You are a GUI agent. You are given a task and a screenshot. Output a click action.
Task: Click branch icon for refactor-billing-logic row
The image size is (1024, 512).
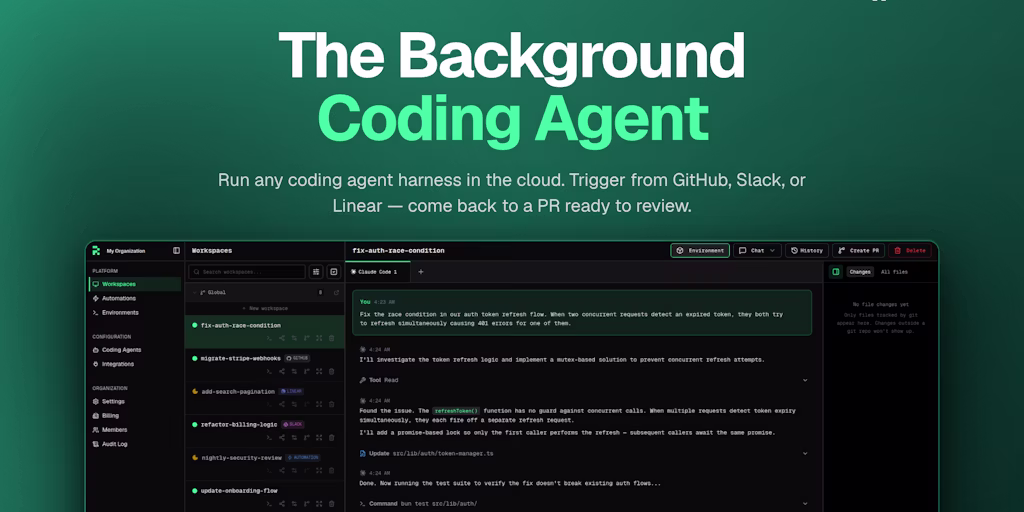(306, 438)
